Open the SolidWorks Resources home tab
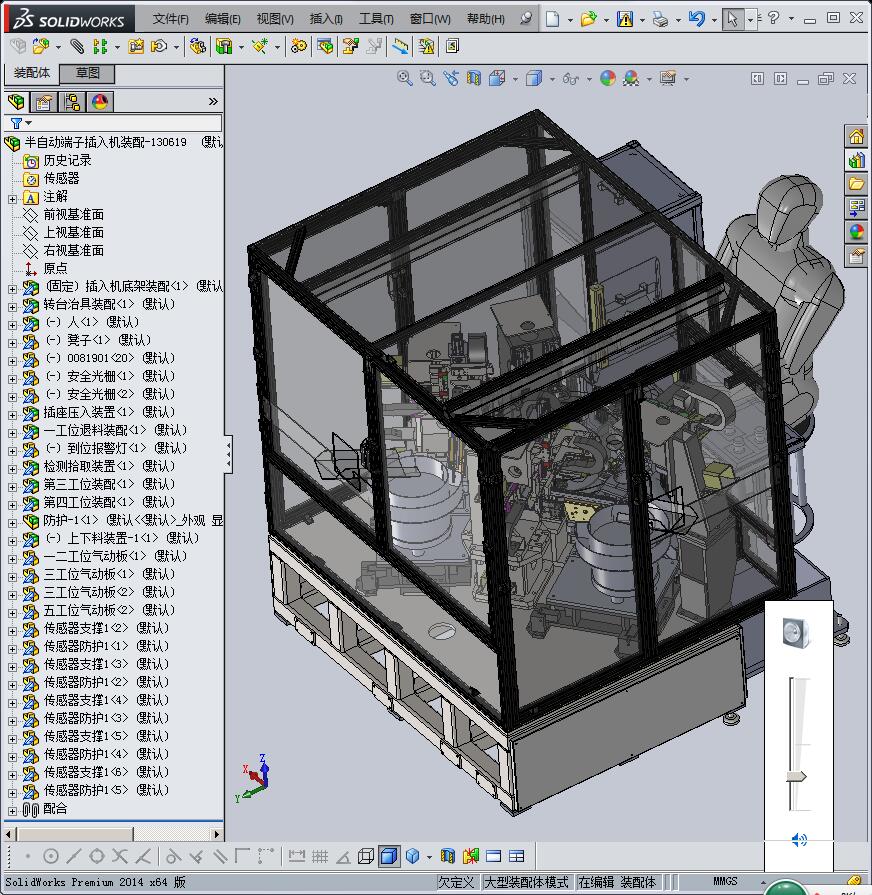872x895 pixels. tap(856, 136)
